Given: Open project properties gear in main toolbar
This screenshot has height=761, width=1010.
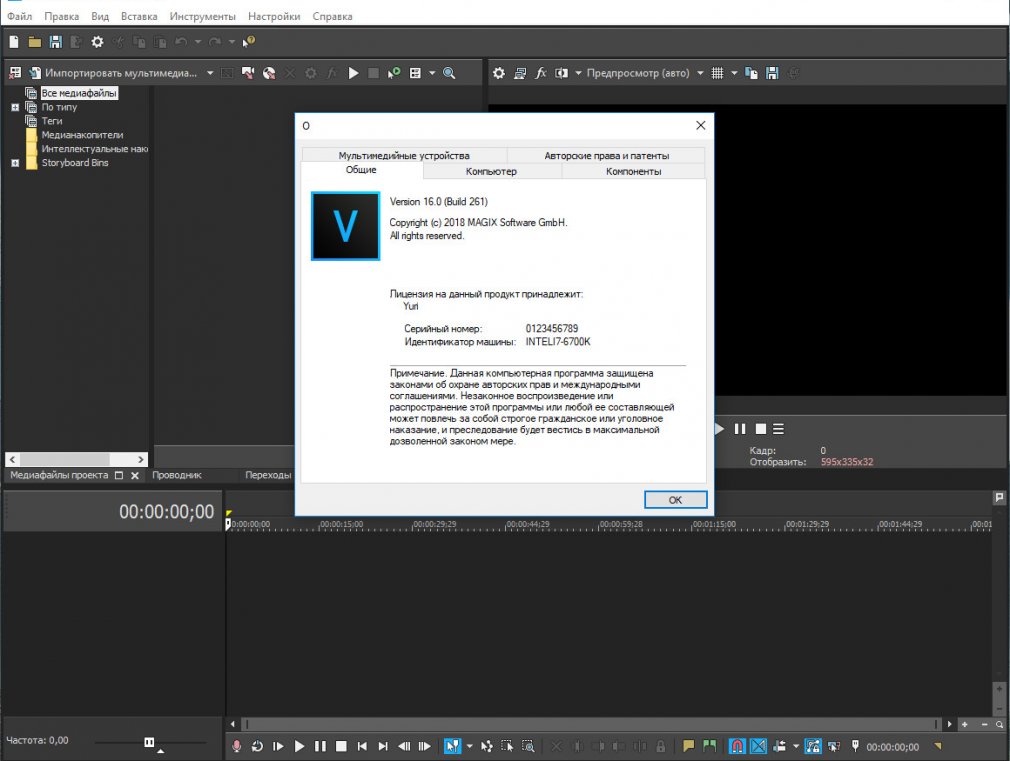Looking at the screenshot, I should [97, 43].
